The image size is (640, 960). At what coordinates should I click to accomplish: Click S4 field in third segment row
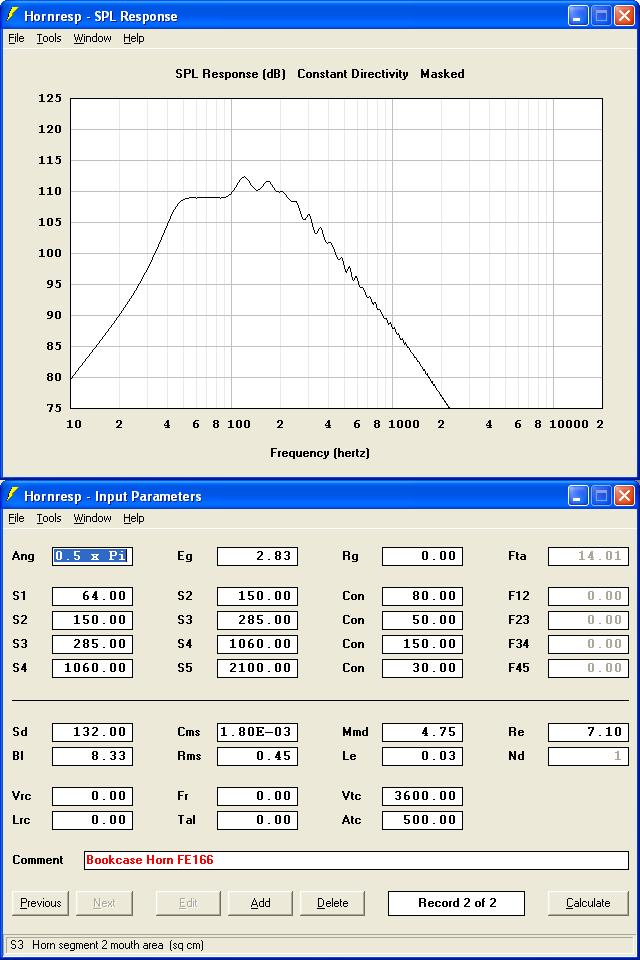(257, 643)
